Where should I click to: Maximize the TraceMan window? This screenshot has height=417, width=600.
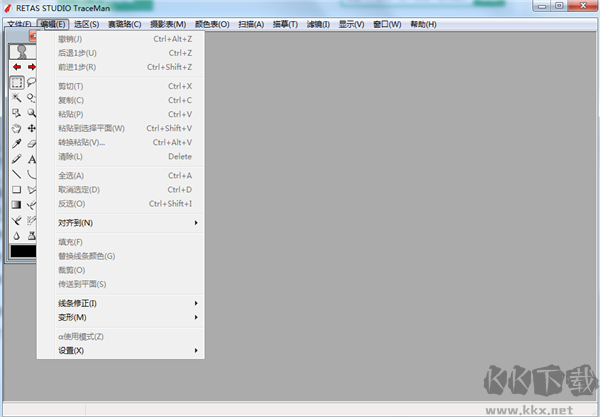tap(559, 6)
